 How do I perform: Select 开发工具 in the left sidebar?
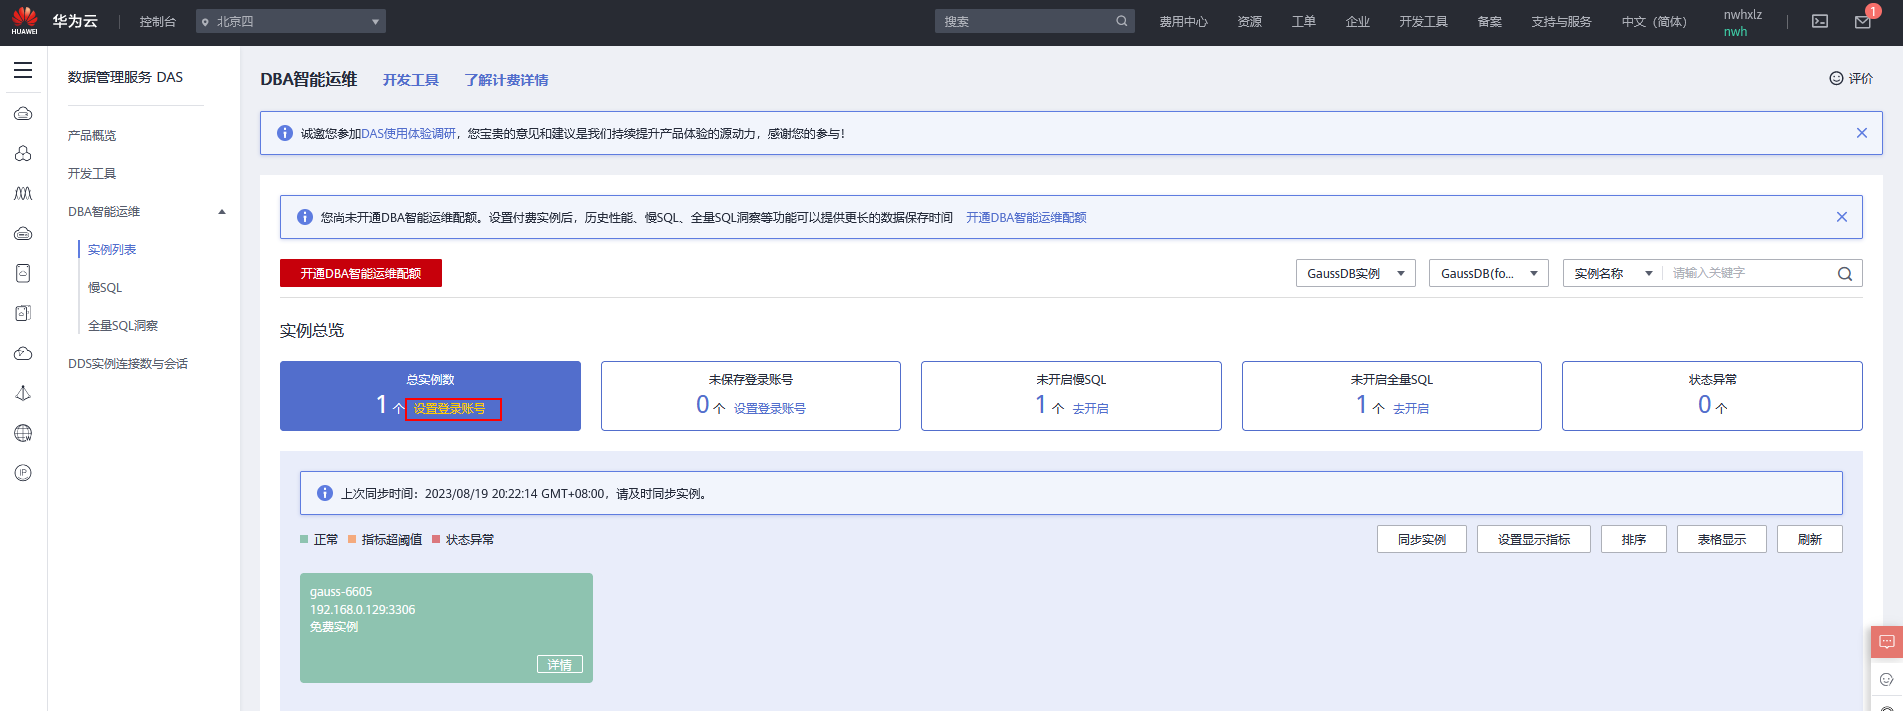point(92,174)
